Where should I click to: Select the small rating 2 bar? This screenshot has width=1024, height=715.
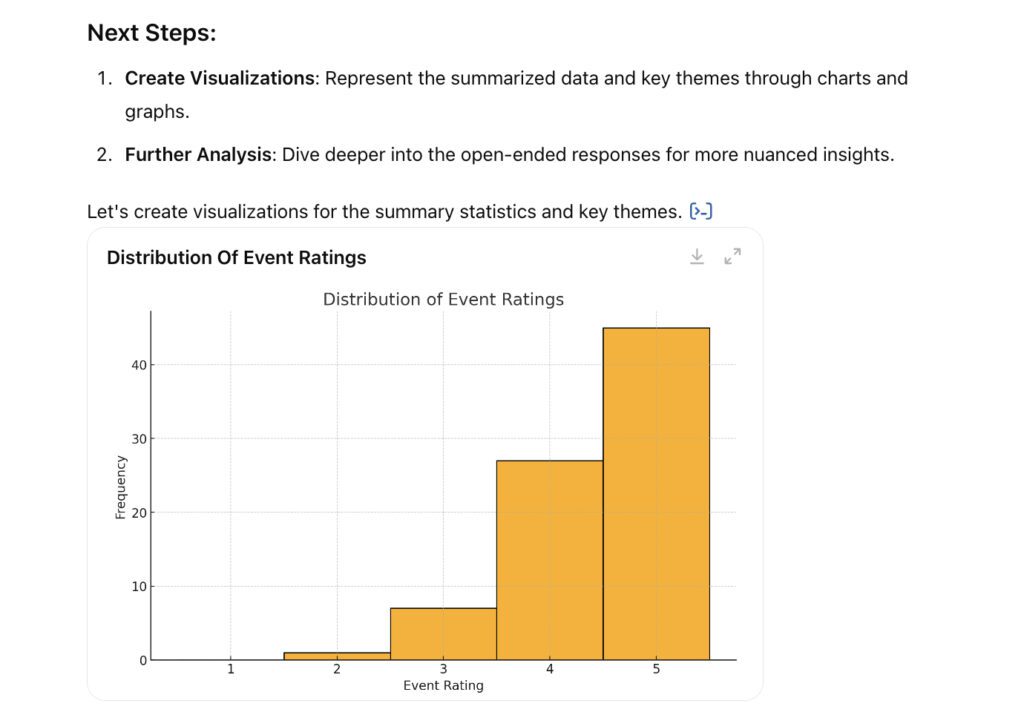(x=337, y=656)
